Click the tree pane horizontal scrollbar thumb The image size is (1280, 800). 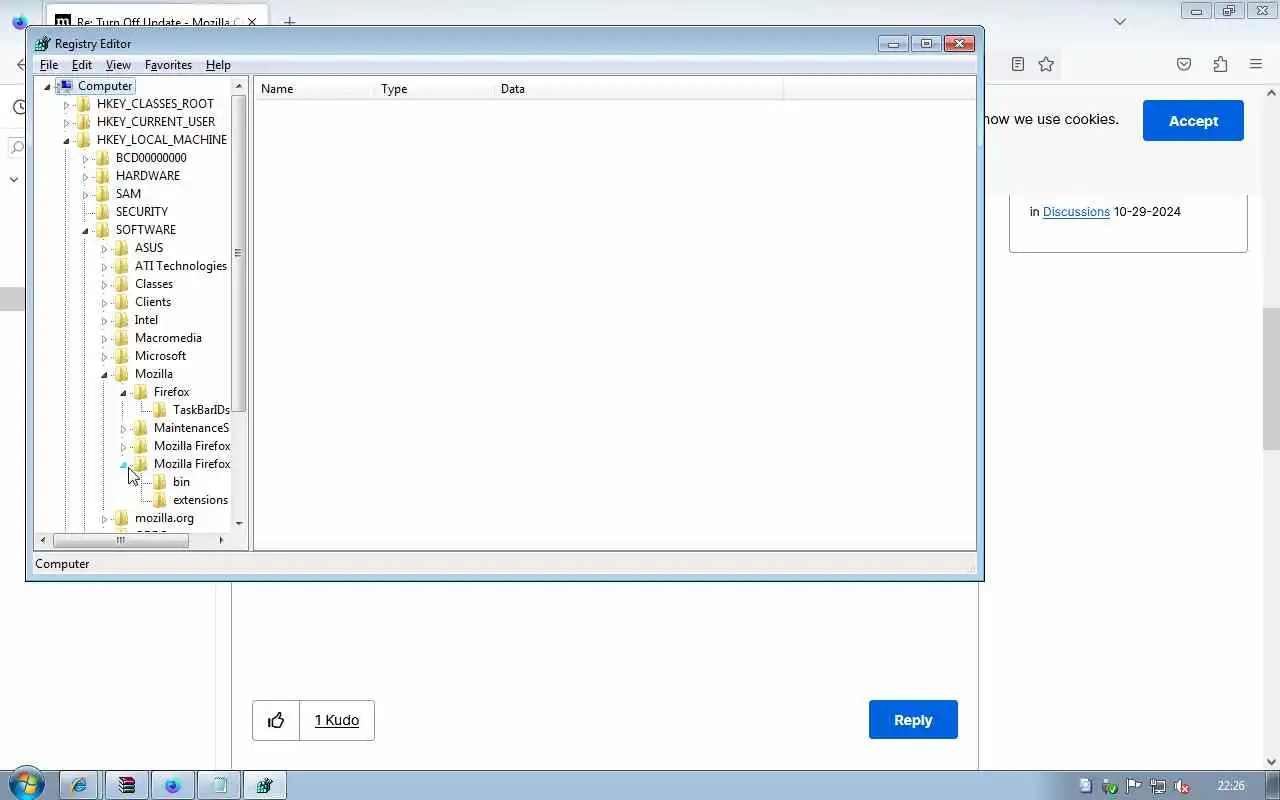point(121,540)
